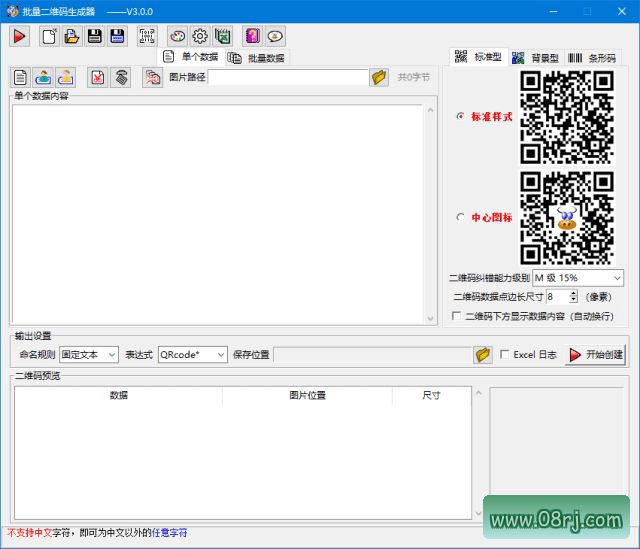This screenshot has width=640, height=549.
Task: Click up arrow of preview list scrollbar
Action: tap(479, 393)
